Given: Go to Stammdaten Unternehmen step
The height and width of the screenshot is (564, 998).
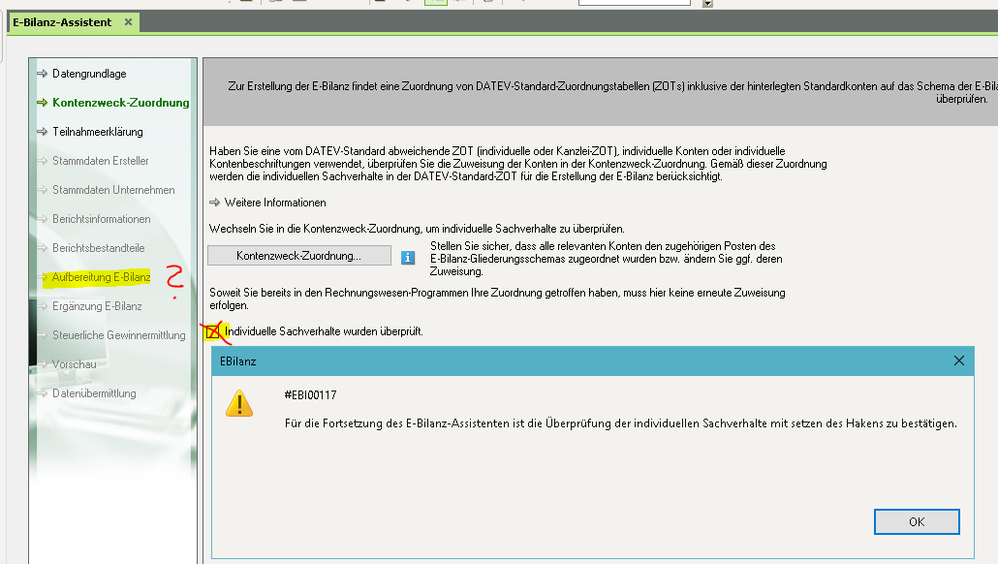Looking at the screenshot, I should pyautogui.click(x=113, y=190).
